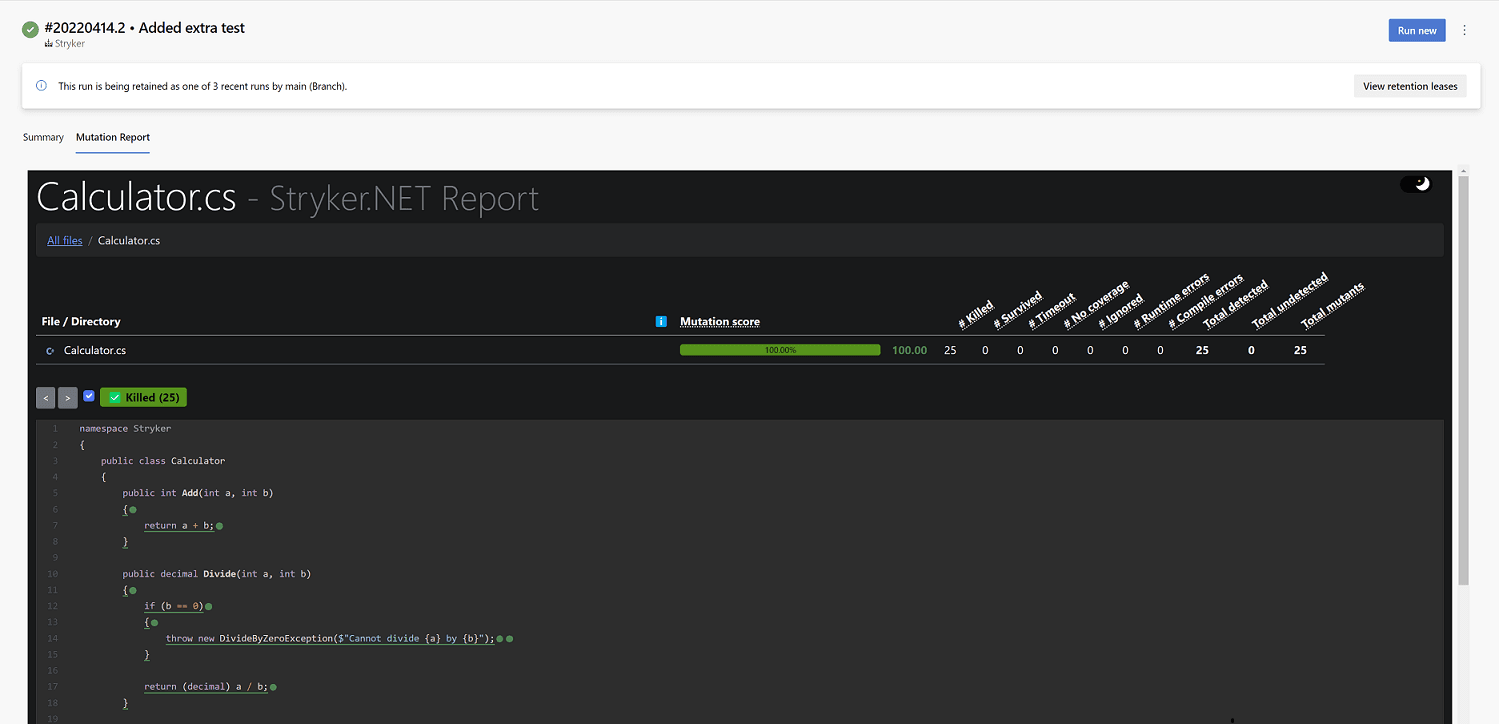The width and height of the screenshot is (1499, 724).
Task: Click the mutant dot on line 13
Action: click(x=154, y=622)
